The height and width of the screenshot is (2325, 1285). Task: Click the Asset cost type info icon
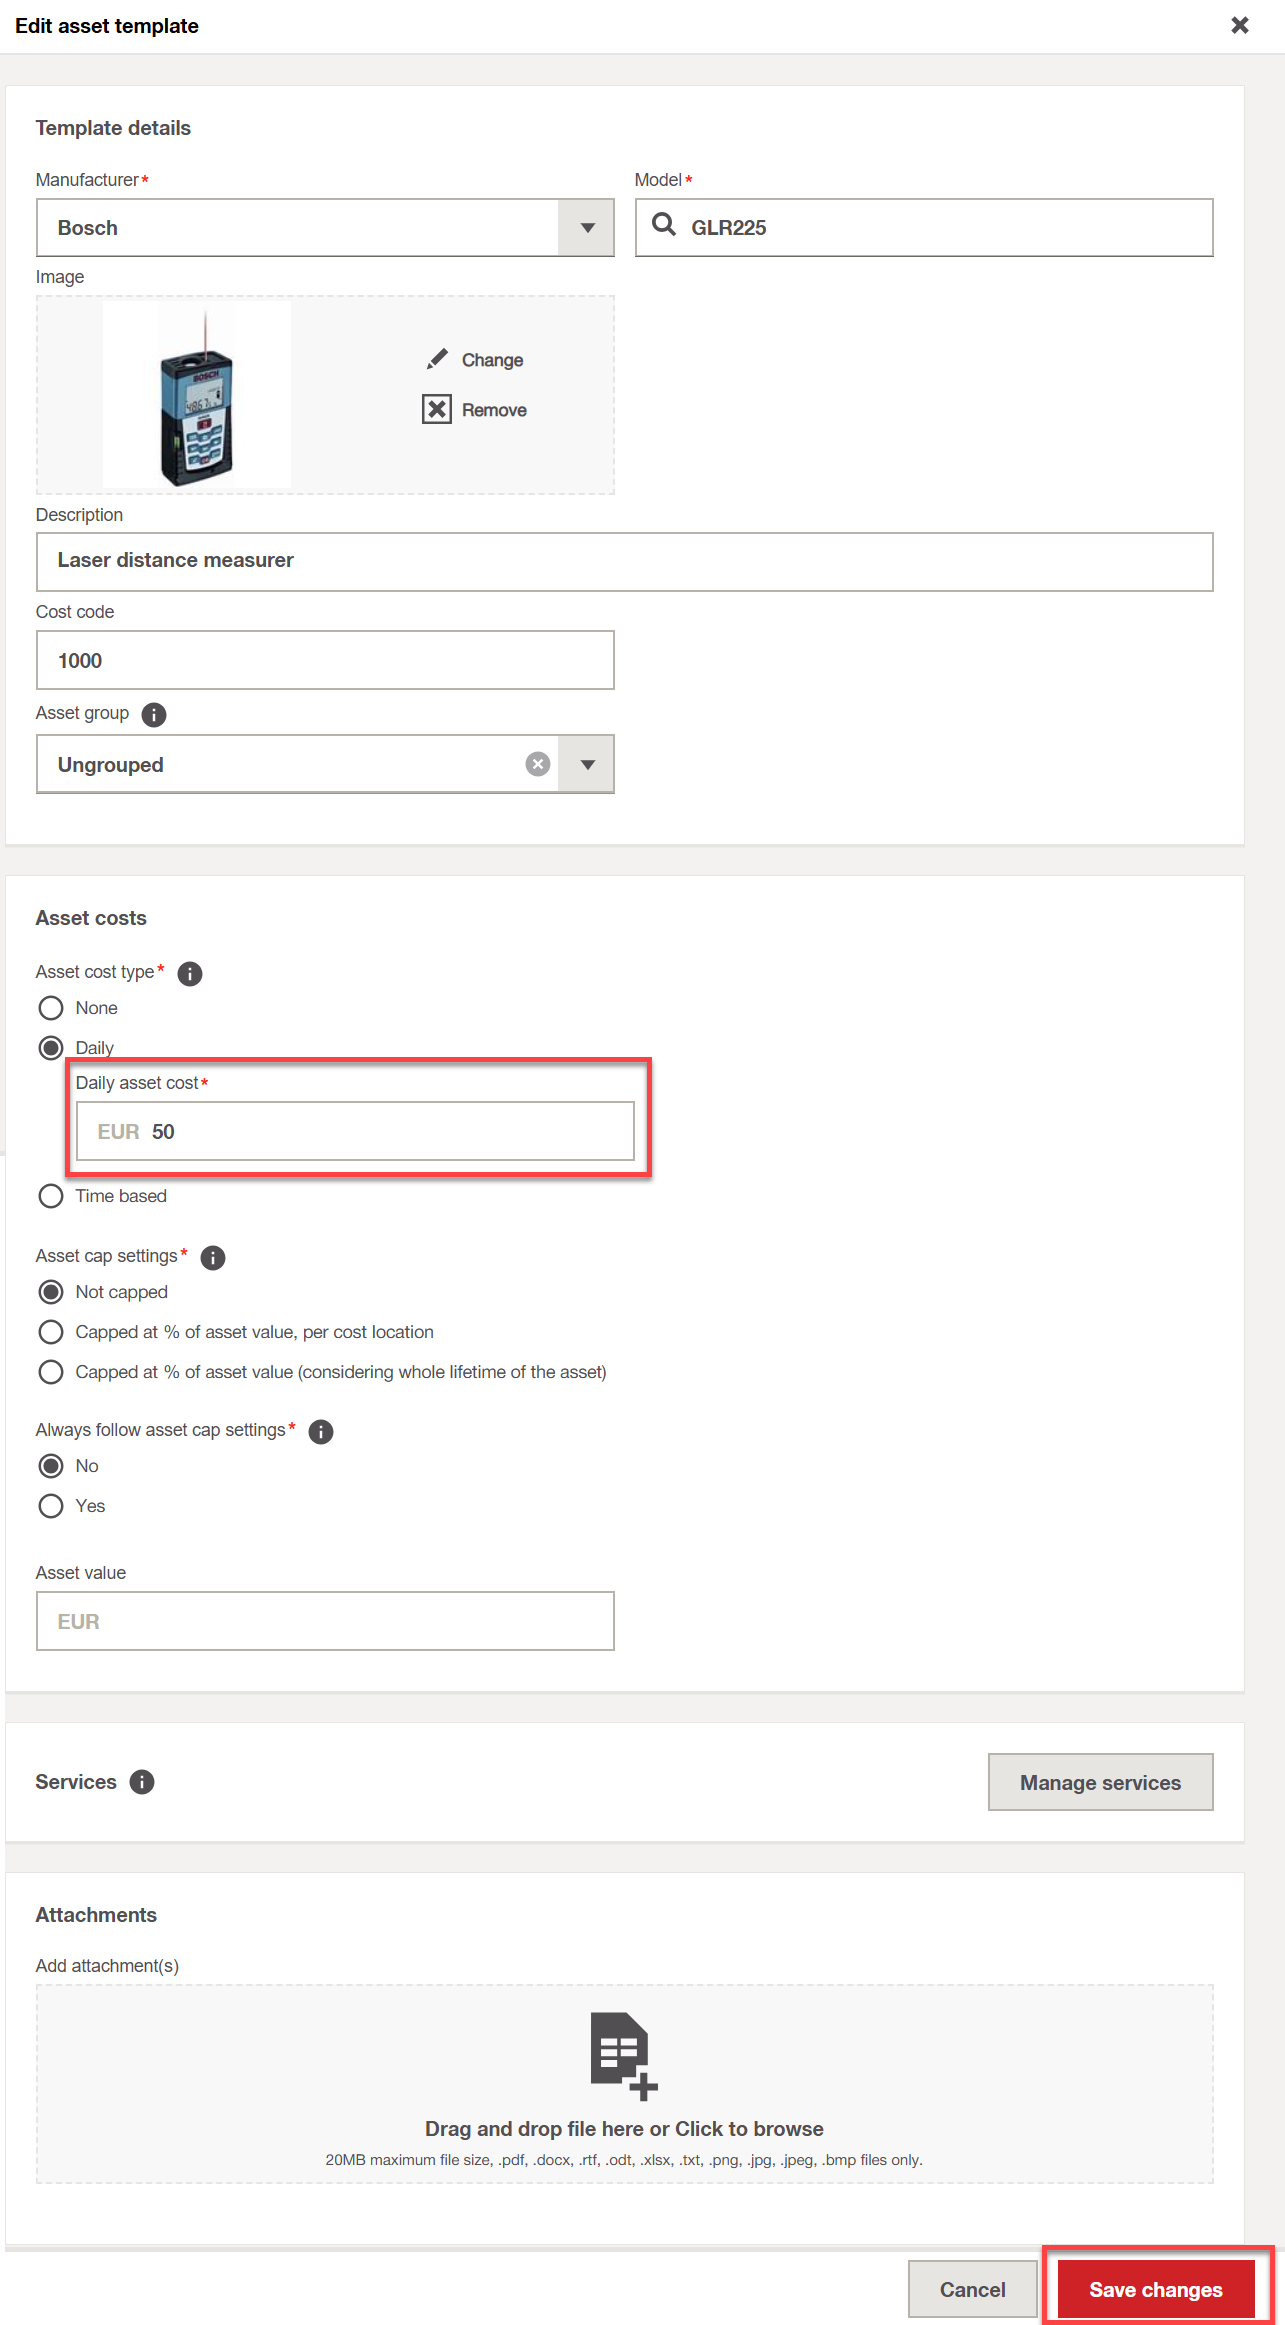[190, 973]
